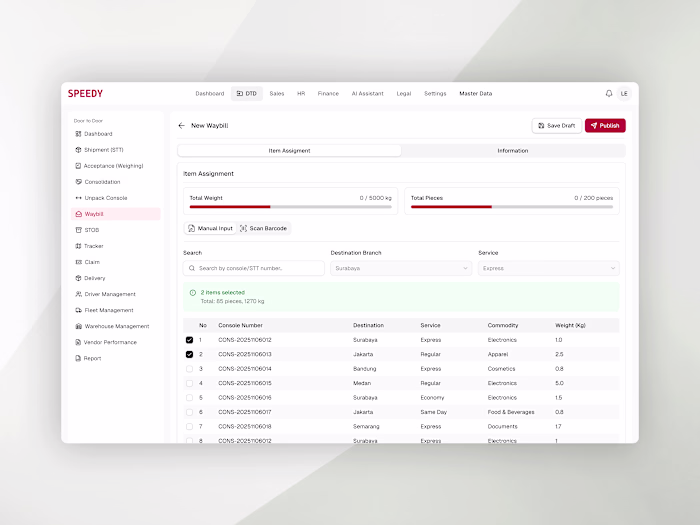Click the Same Day service cell
700x525 pixels.
point(433,412)
